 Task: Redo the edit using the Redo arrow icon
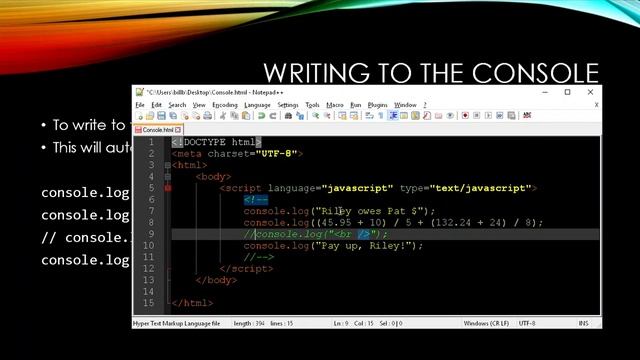point(273,116)
